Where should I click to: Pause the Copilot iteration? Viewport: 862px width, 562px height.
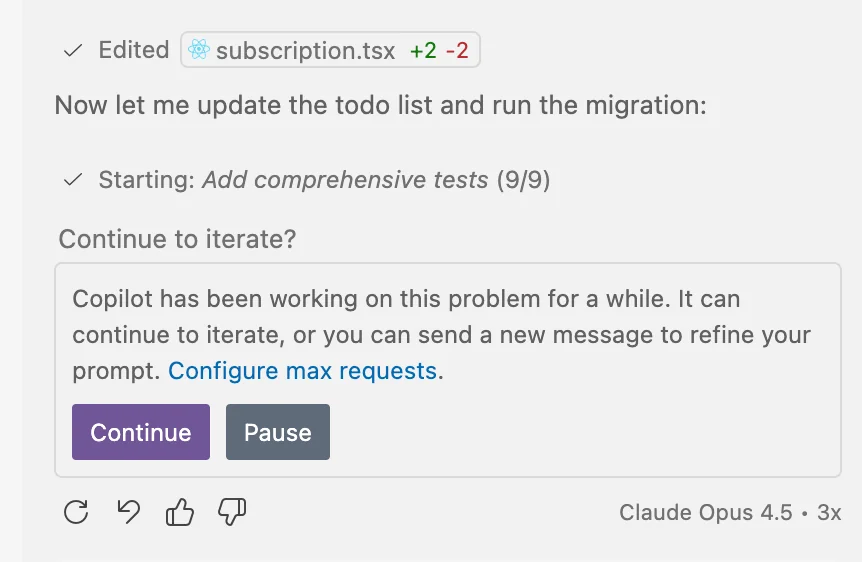277,432
